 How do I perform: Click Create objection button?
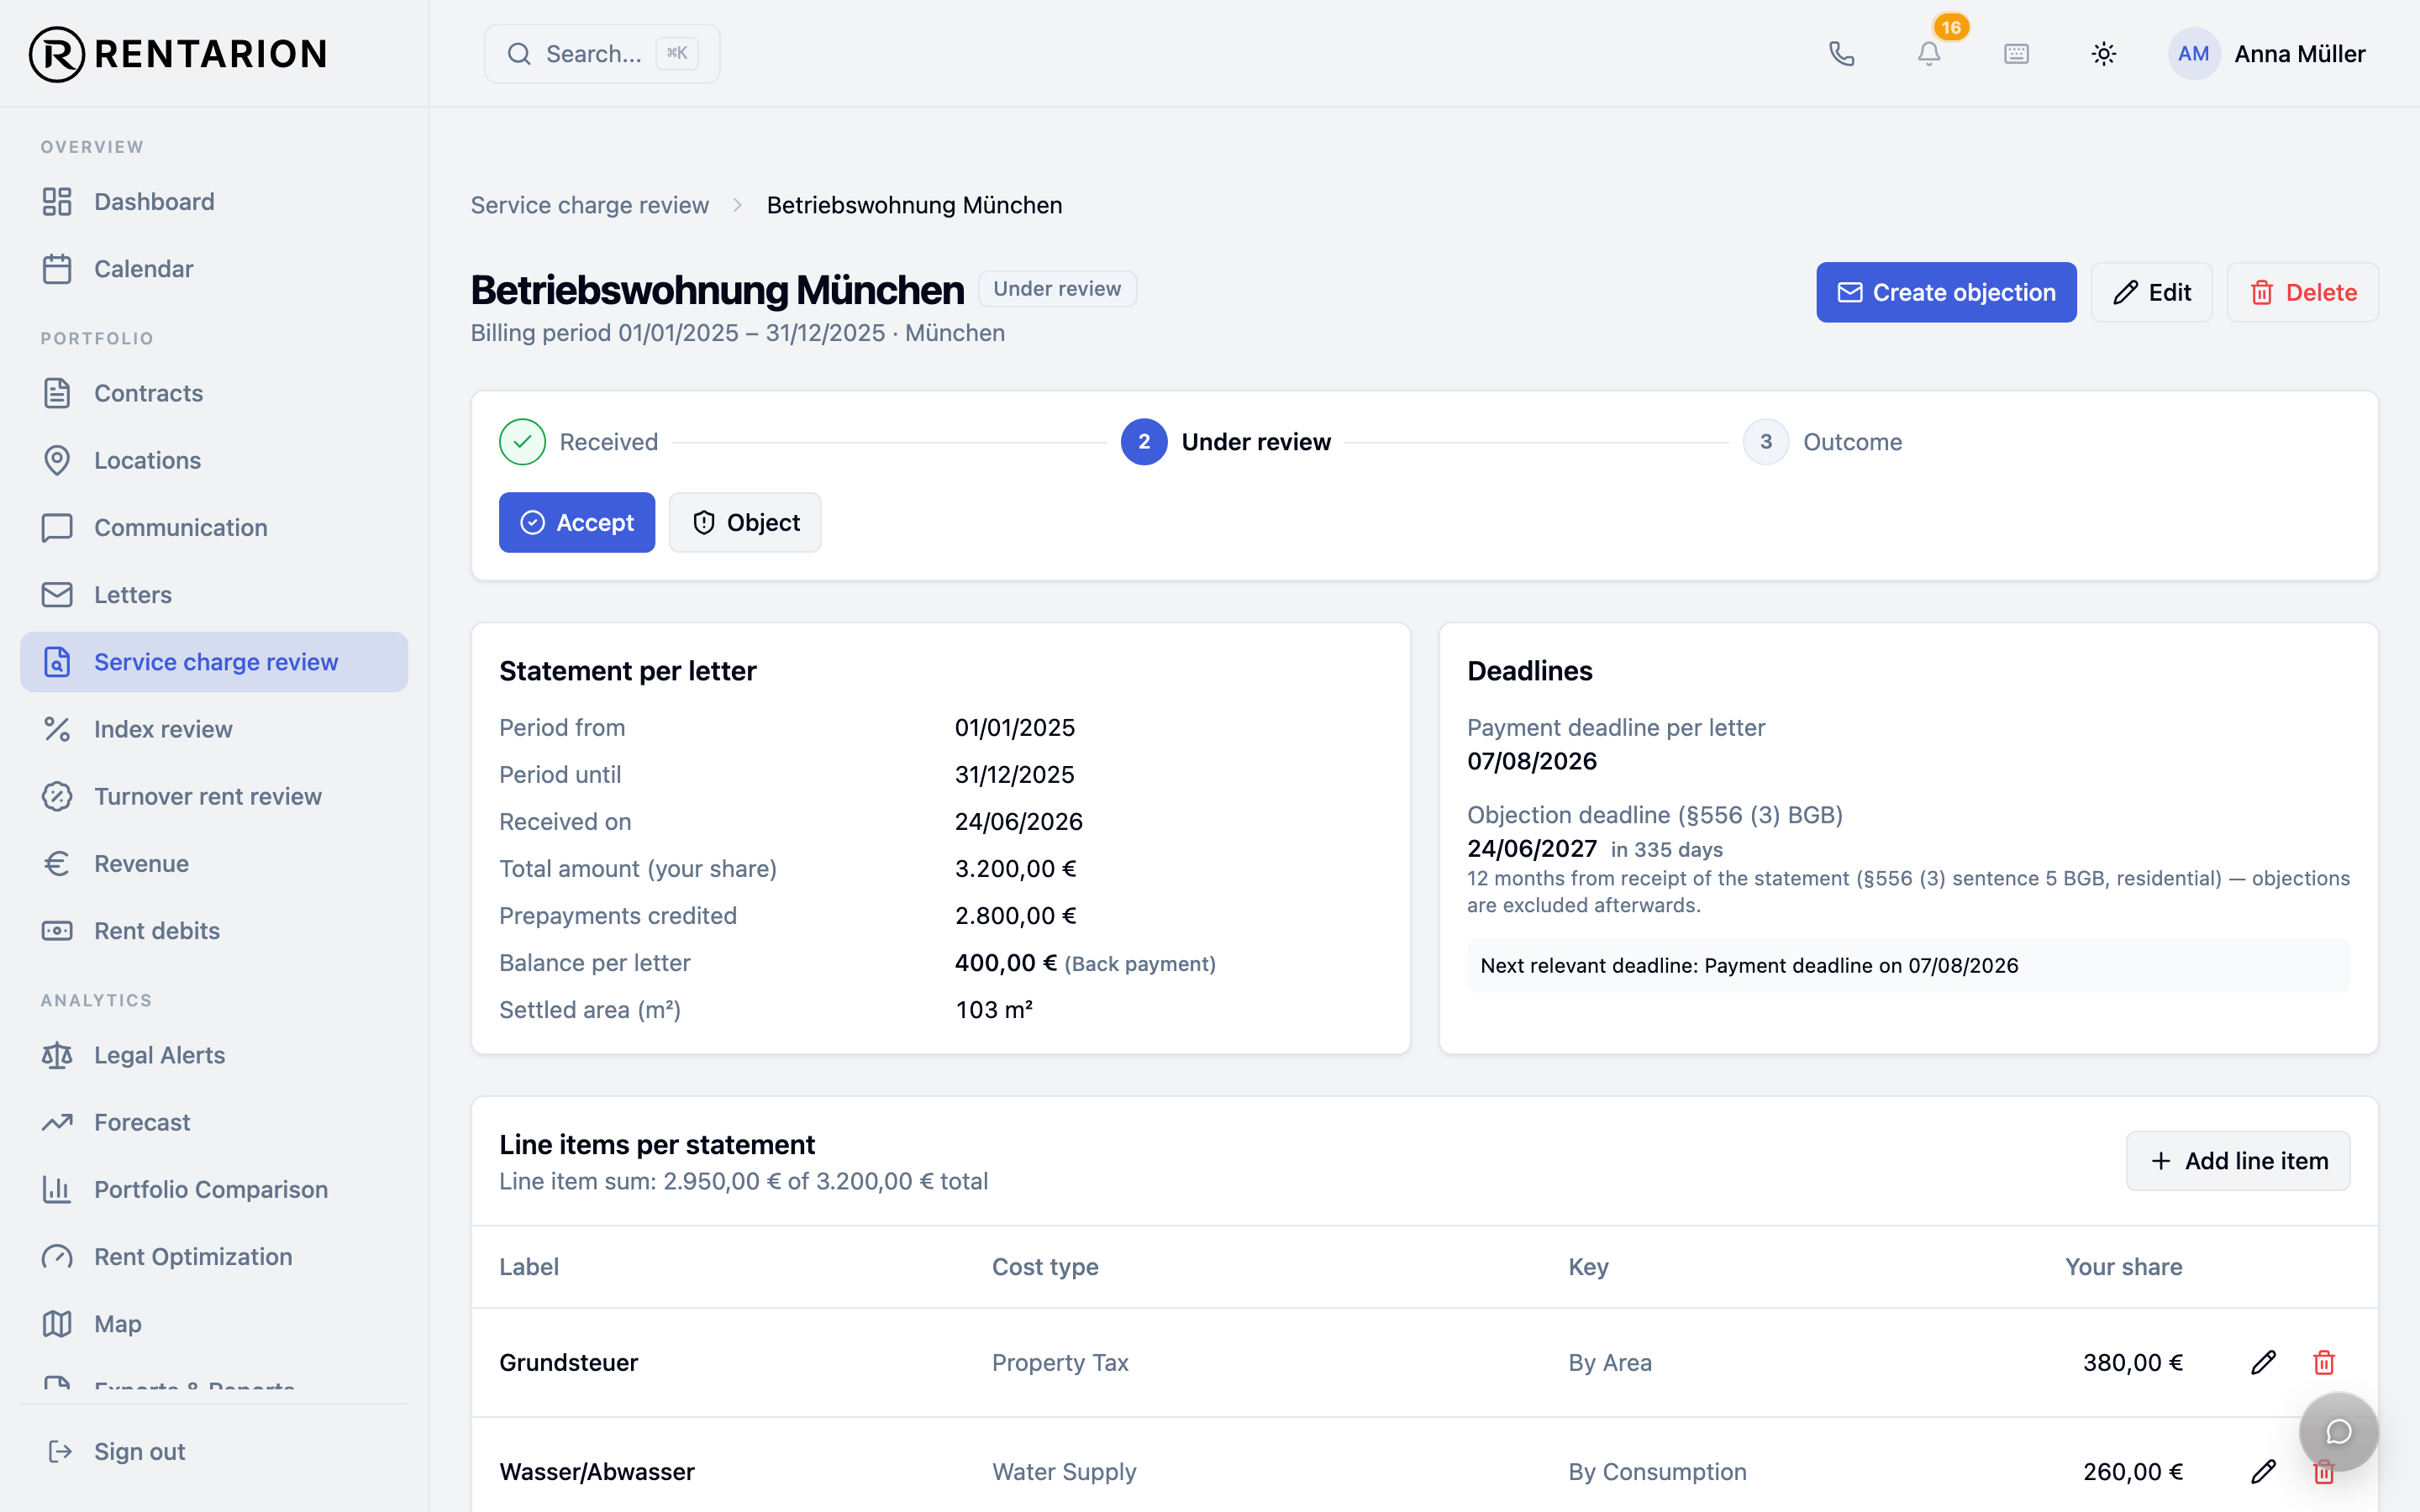coord(1946,292)
